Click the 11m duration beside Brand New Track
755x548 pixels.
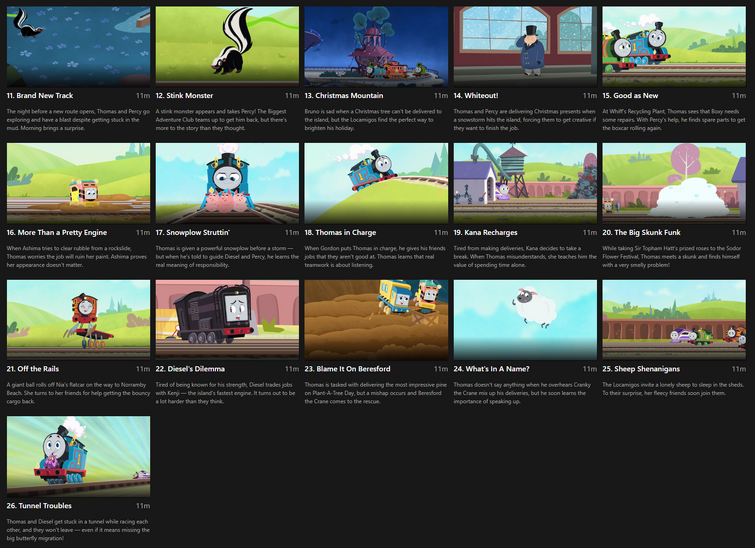coord(143,96)
